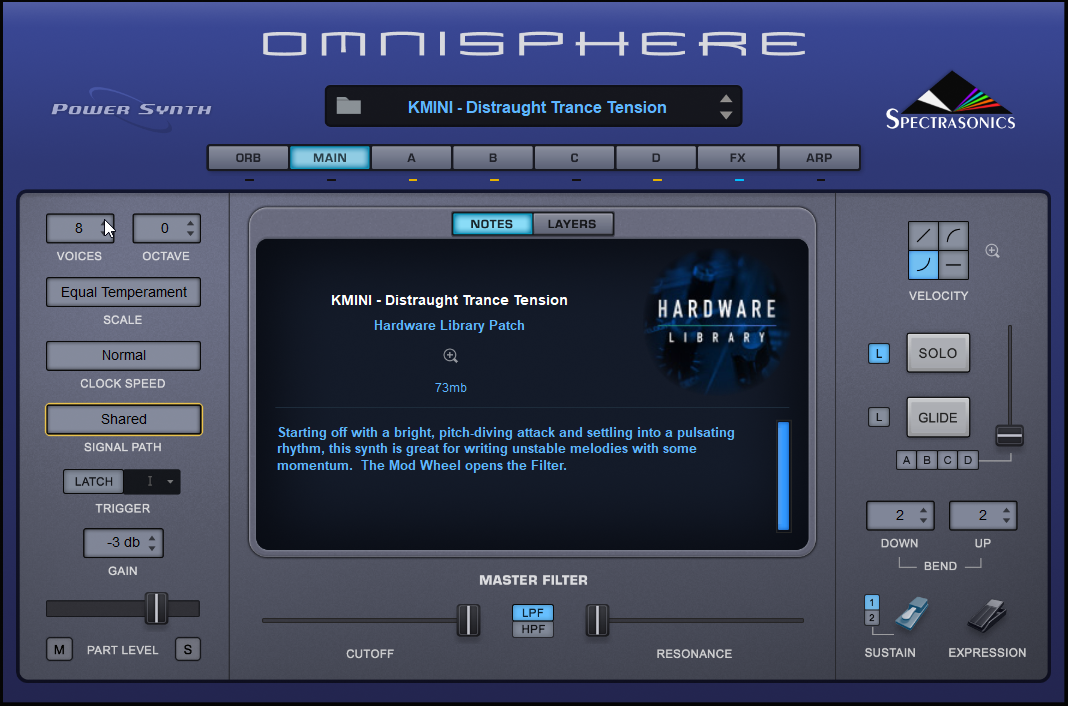This screenshot has height=706, width=1068.
Task: Select the HPF master filter type
Action: click(x=533, y=629)
